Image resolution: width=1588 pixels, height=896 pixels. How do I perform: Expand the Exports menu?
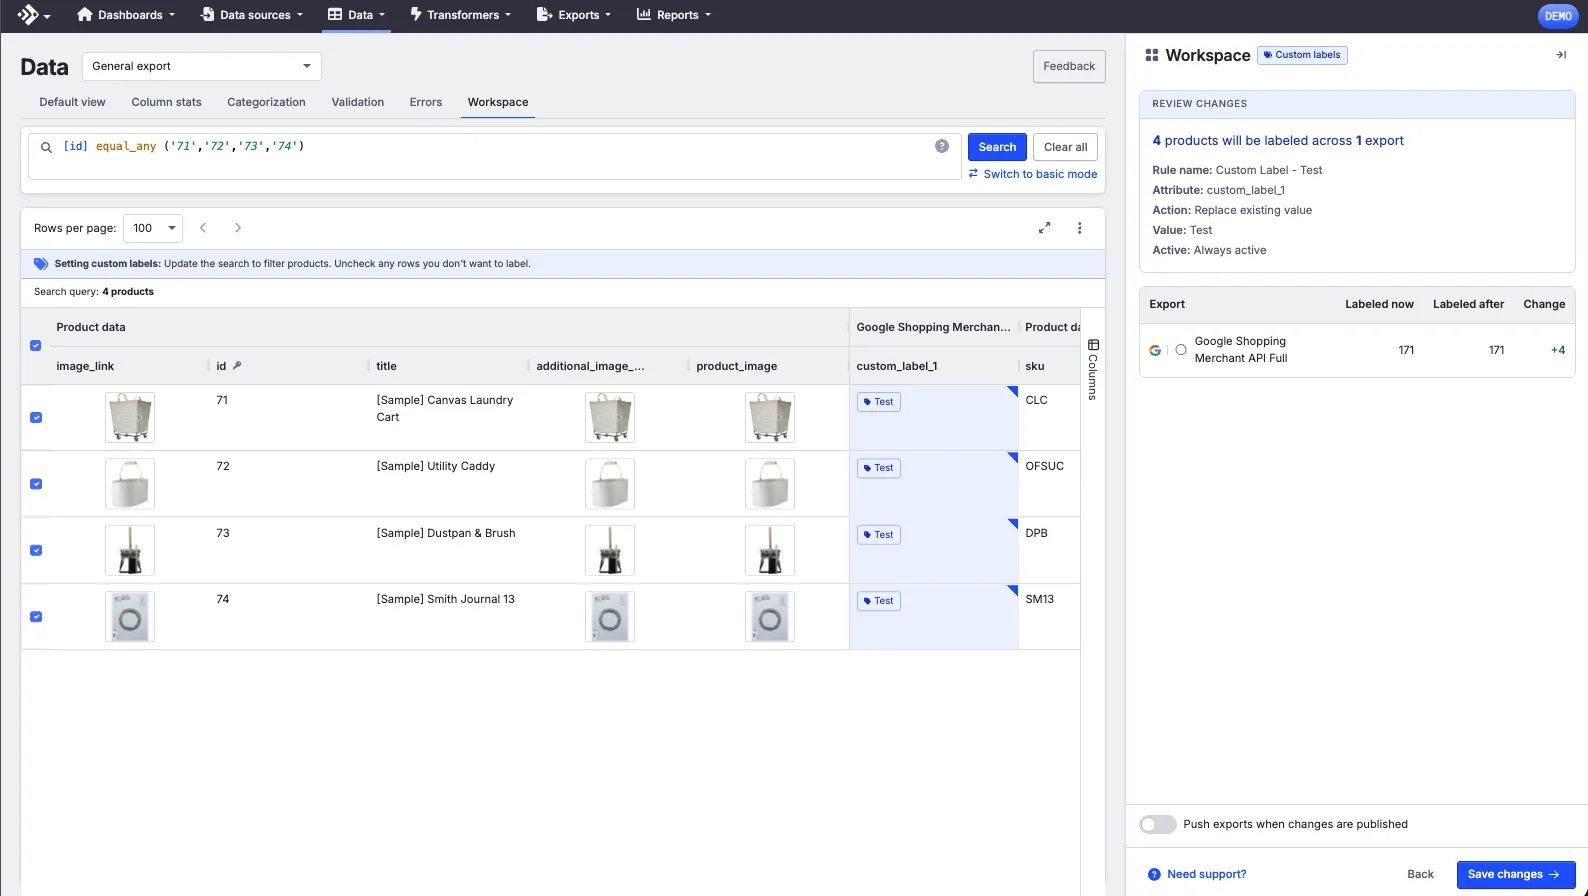coord(574,15)
